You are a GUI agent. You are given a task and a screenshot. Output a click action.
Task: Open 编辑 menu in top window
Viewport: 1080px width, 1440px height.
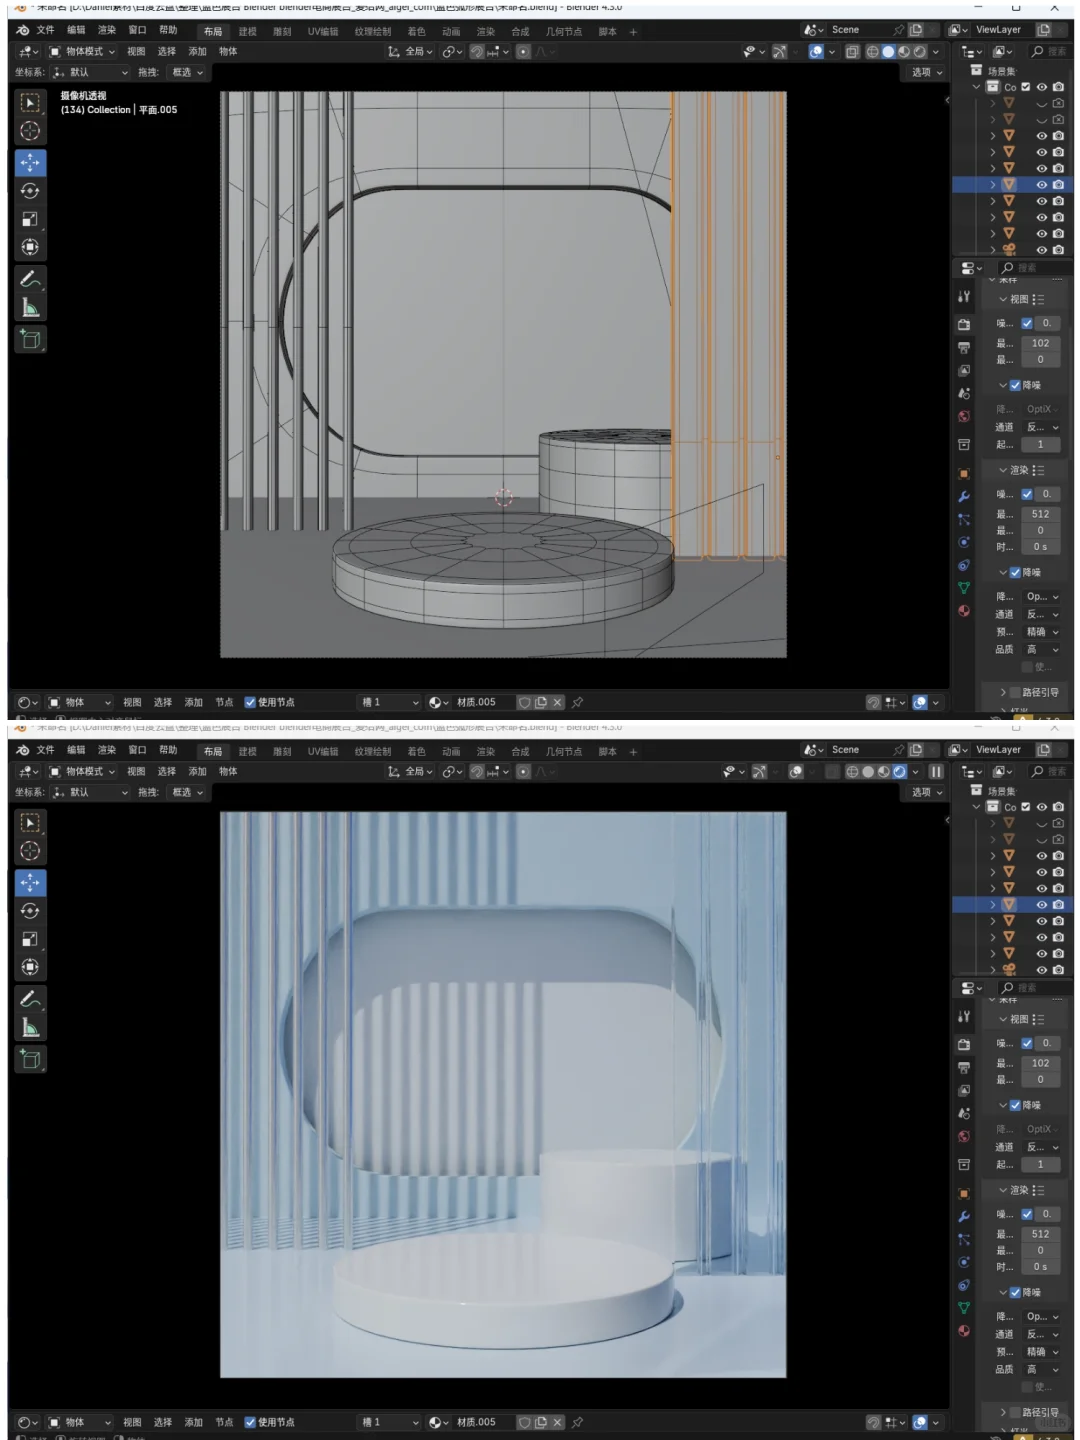click(76, 30)
